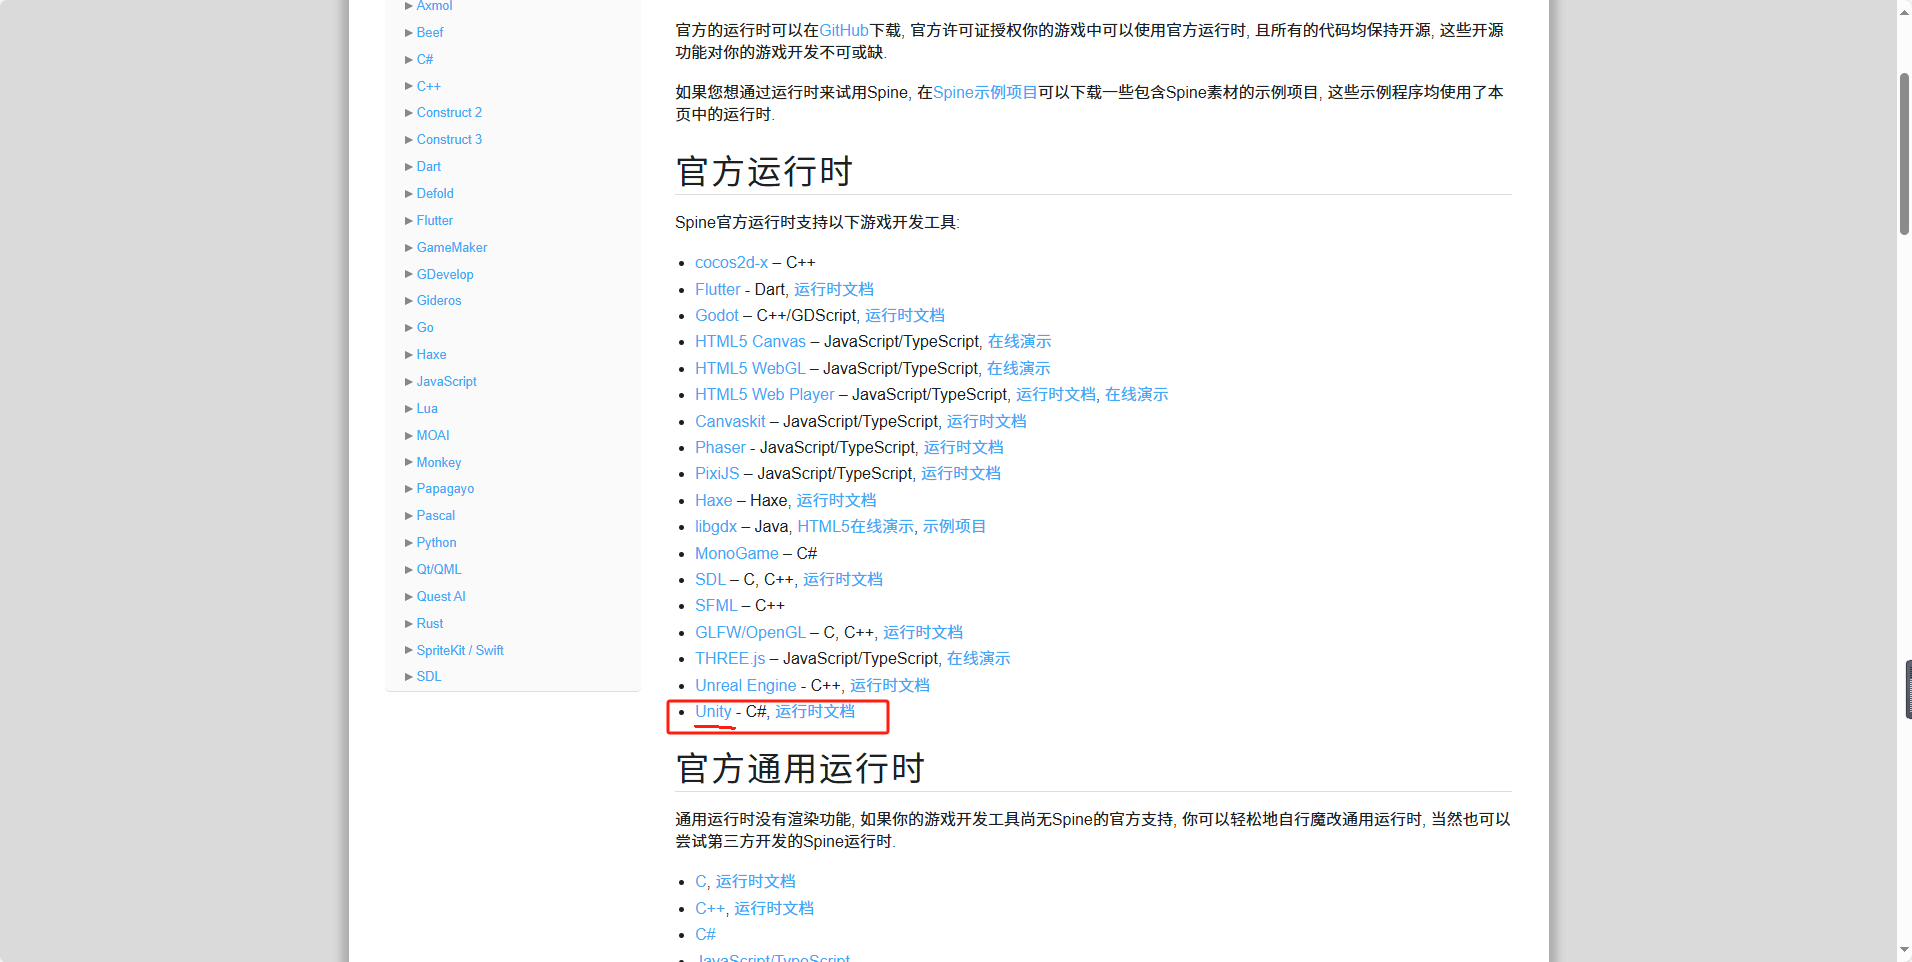
Task: Open the Unity runtime link
Action: 713,711
